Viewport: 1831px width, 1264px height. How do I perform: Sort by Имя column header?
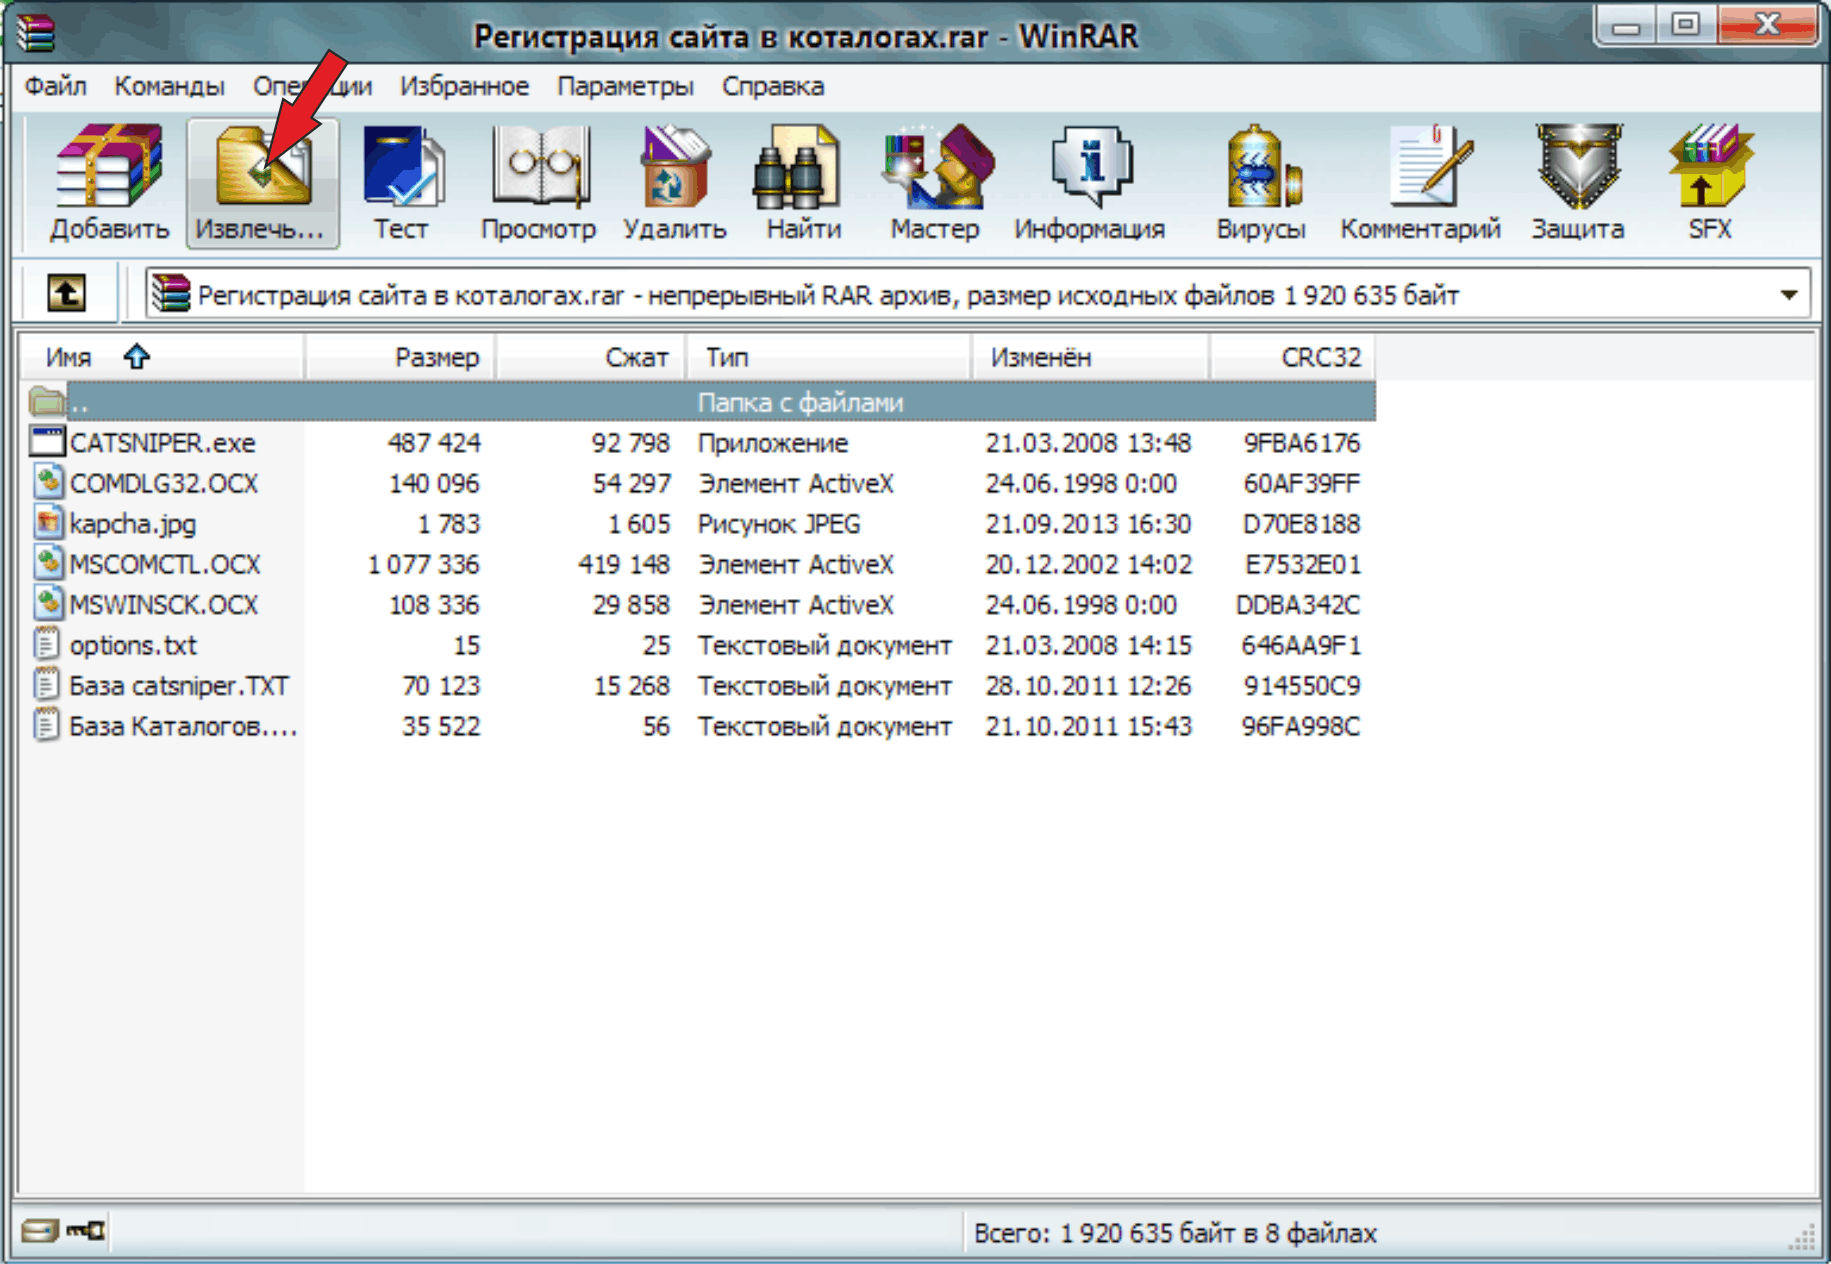(162, 357)
